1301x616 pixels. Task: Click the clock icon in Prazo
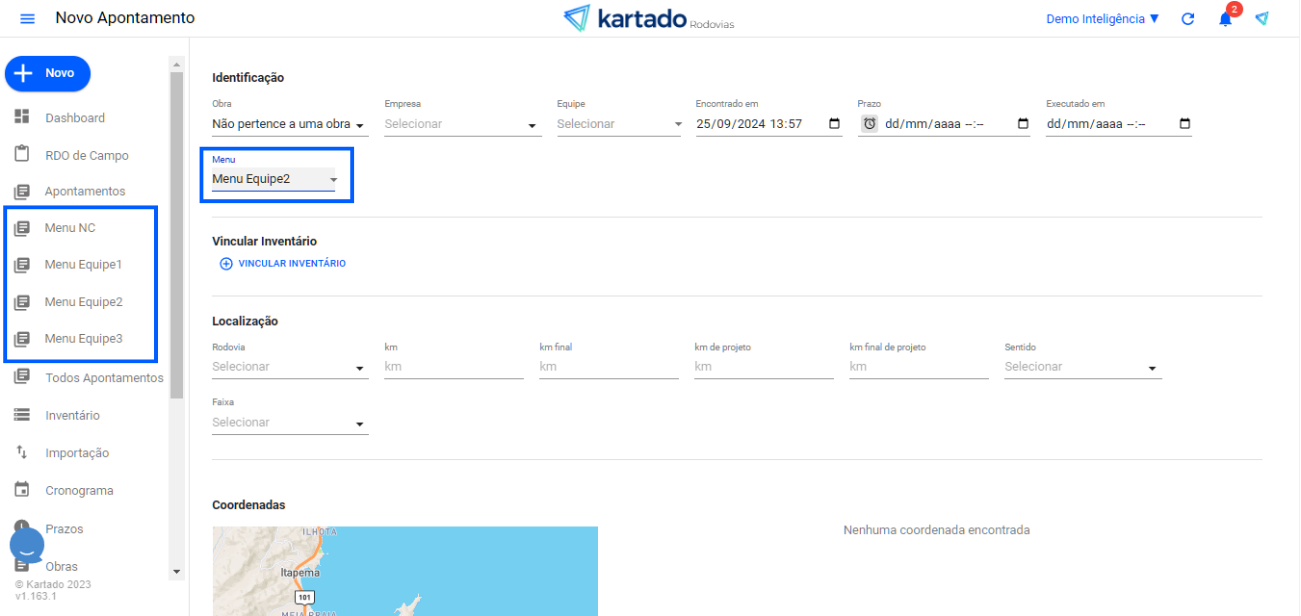(x=870, y=124)
